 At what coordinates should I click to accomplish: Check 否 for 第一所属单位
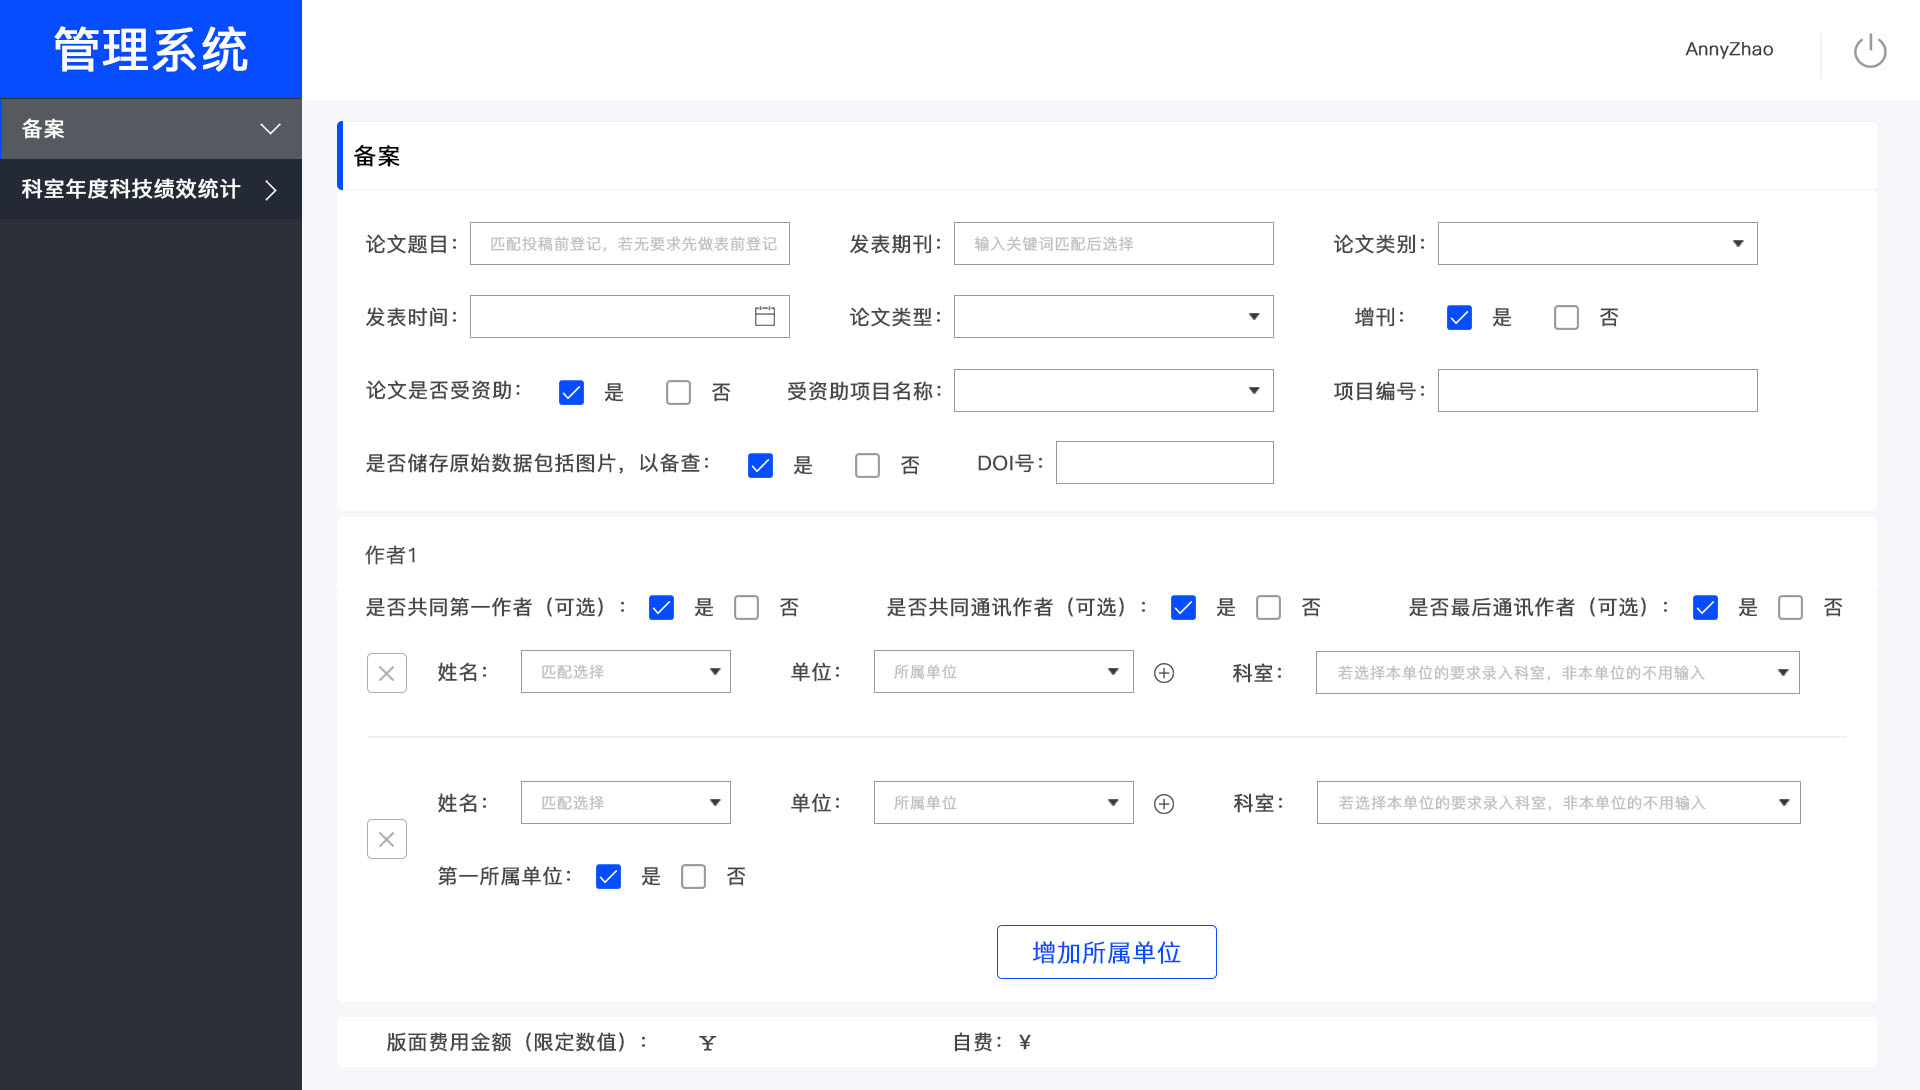[x=693, y=877]
